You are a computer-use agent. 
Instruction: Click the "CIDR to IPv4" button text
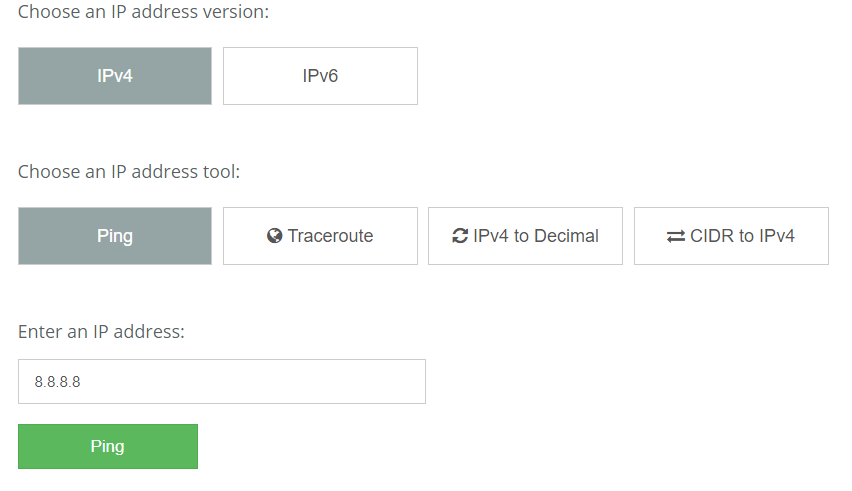pyautogui.click(x=742, y=237)
